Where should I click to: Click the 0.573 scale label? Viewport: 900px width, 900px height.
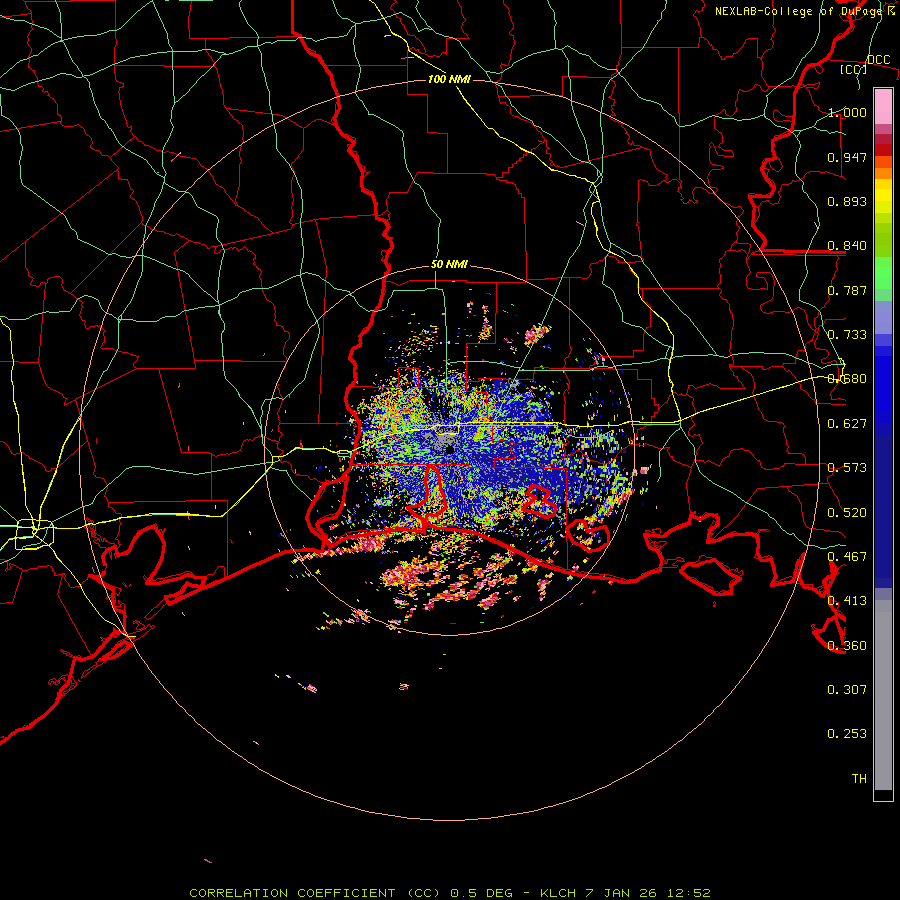tap(847, 468)
